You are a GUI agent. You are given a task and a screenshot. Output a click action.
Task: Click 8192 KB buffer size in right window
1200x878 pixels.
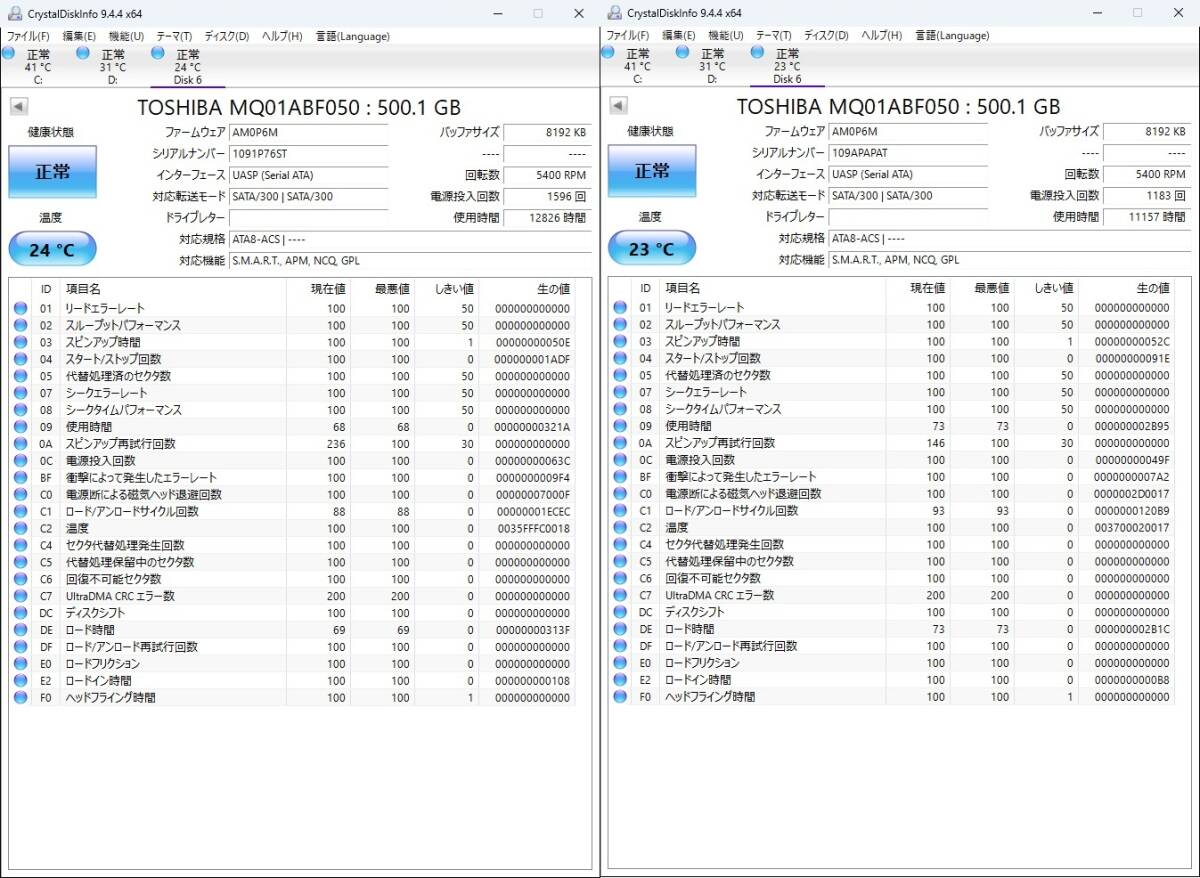point(1147,132)
